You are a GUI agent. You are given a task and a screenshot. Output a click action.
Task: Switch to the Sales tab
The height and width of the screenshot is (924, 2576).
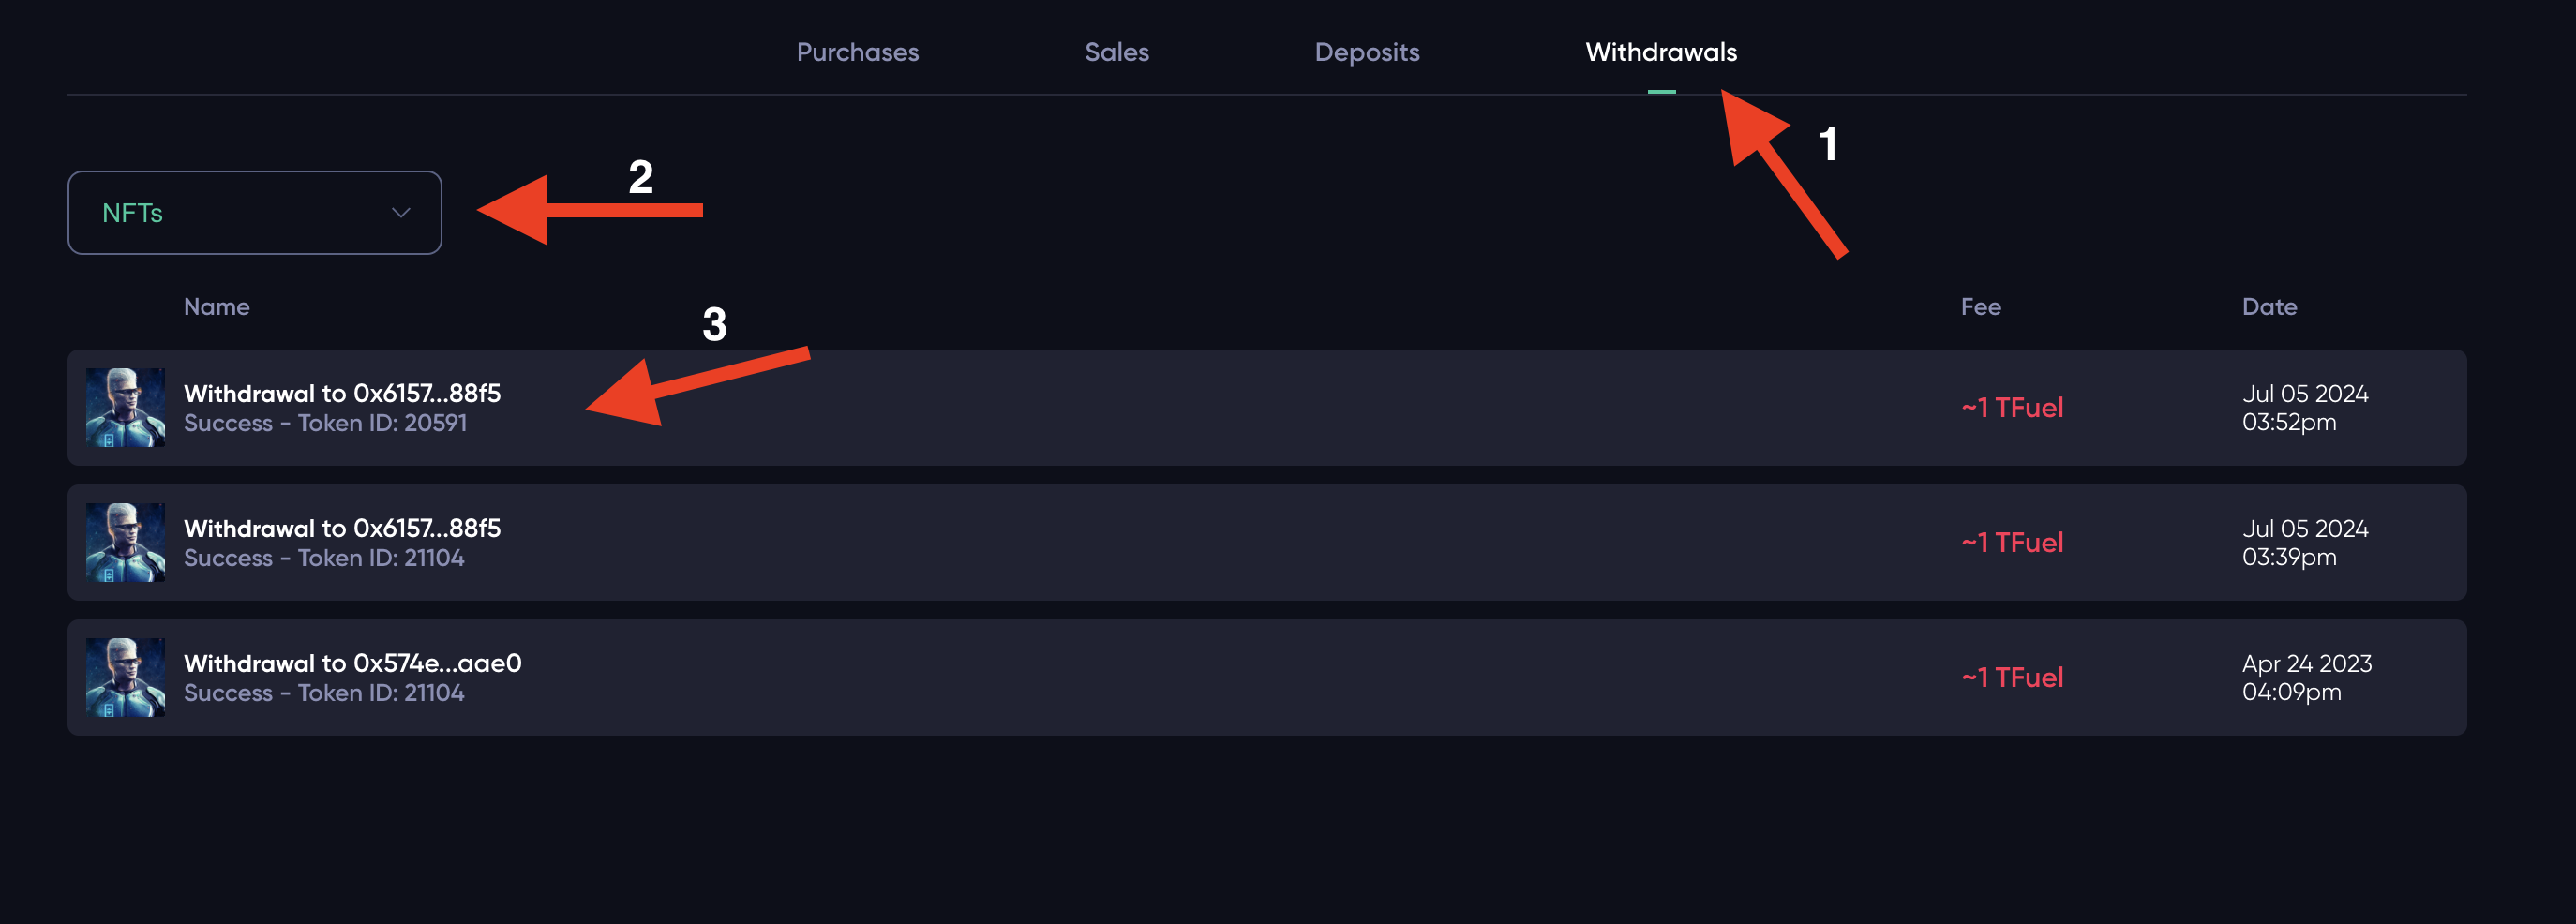[1116, 52]
